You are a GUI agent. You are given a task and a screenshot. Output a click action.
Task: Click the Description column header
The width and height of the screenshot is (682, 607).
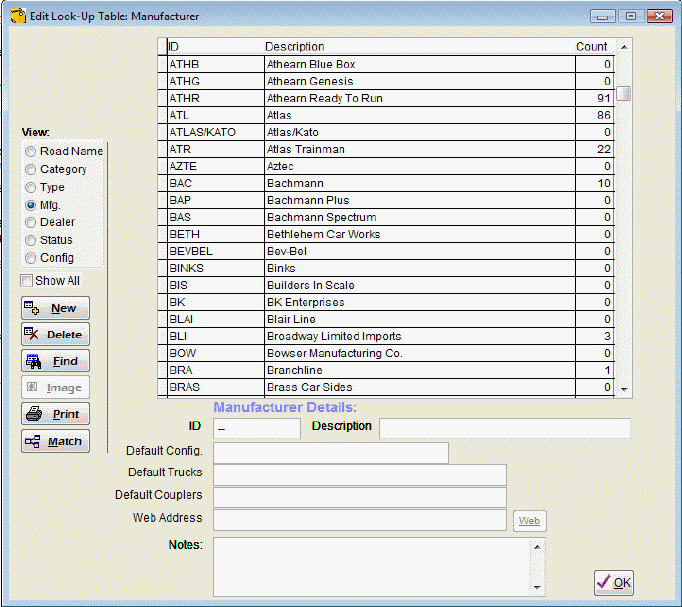click(x=420, y=47)
